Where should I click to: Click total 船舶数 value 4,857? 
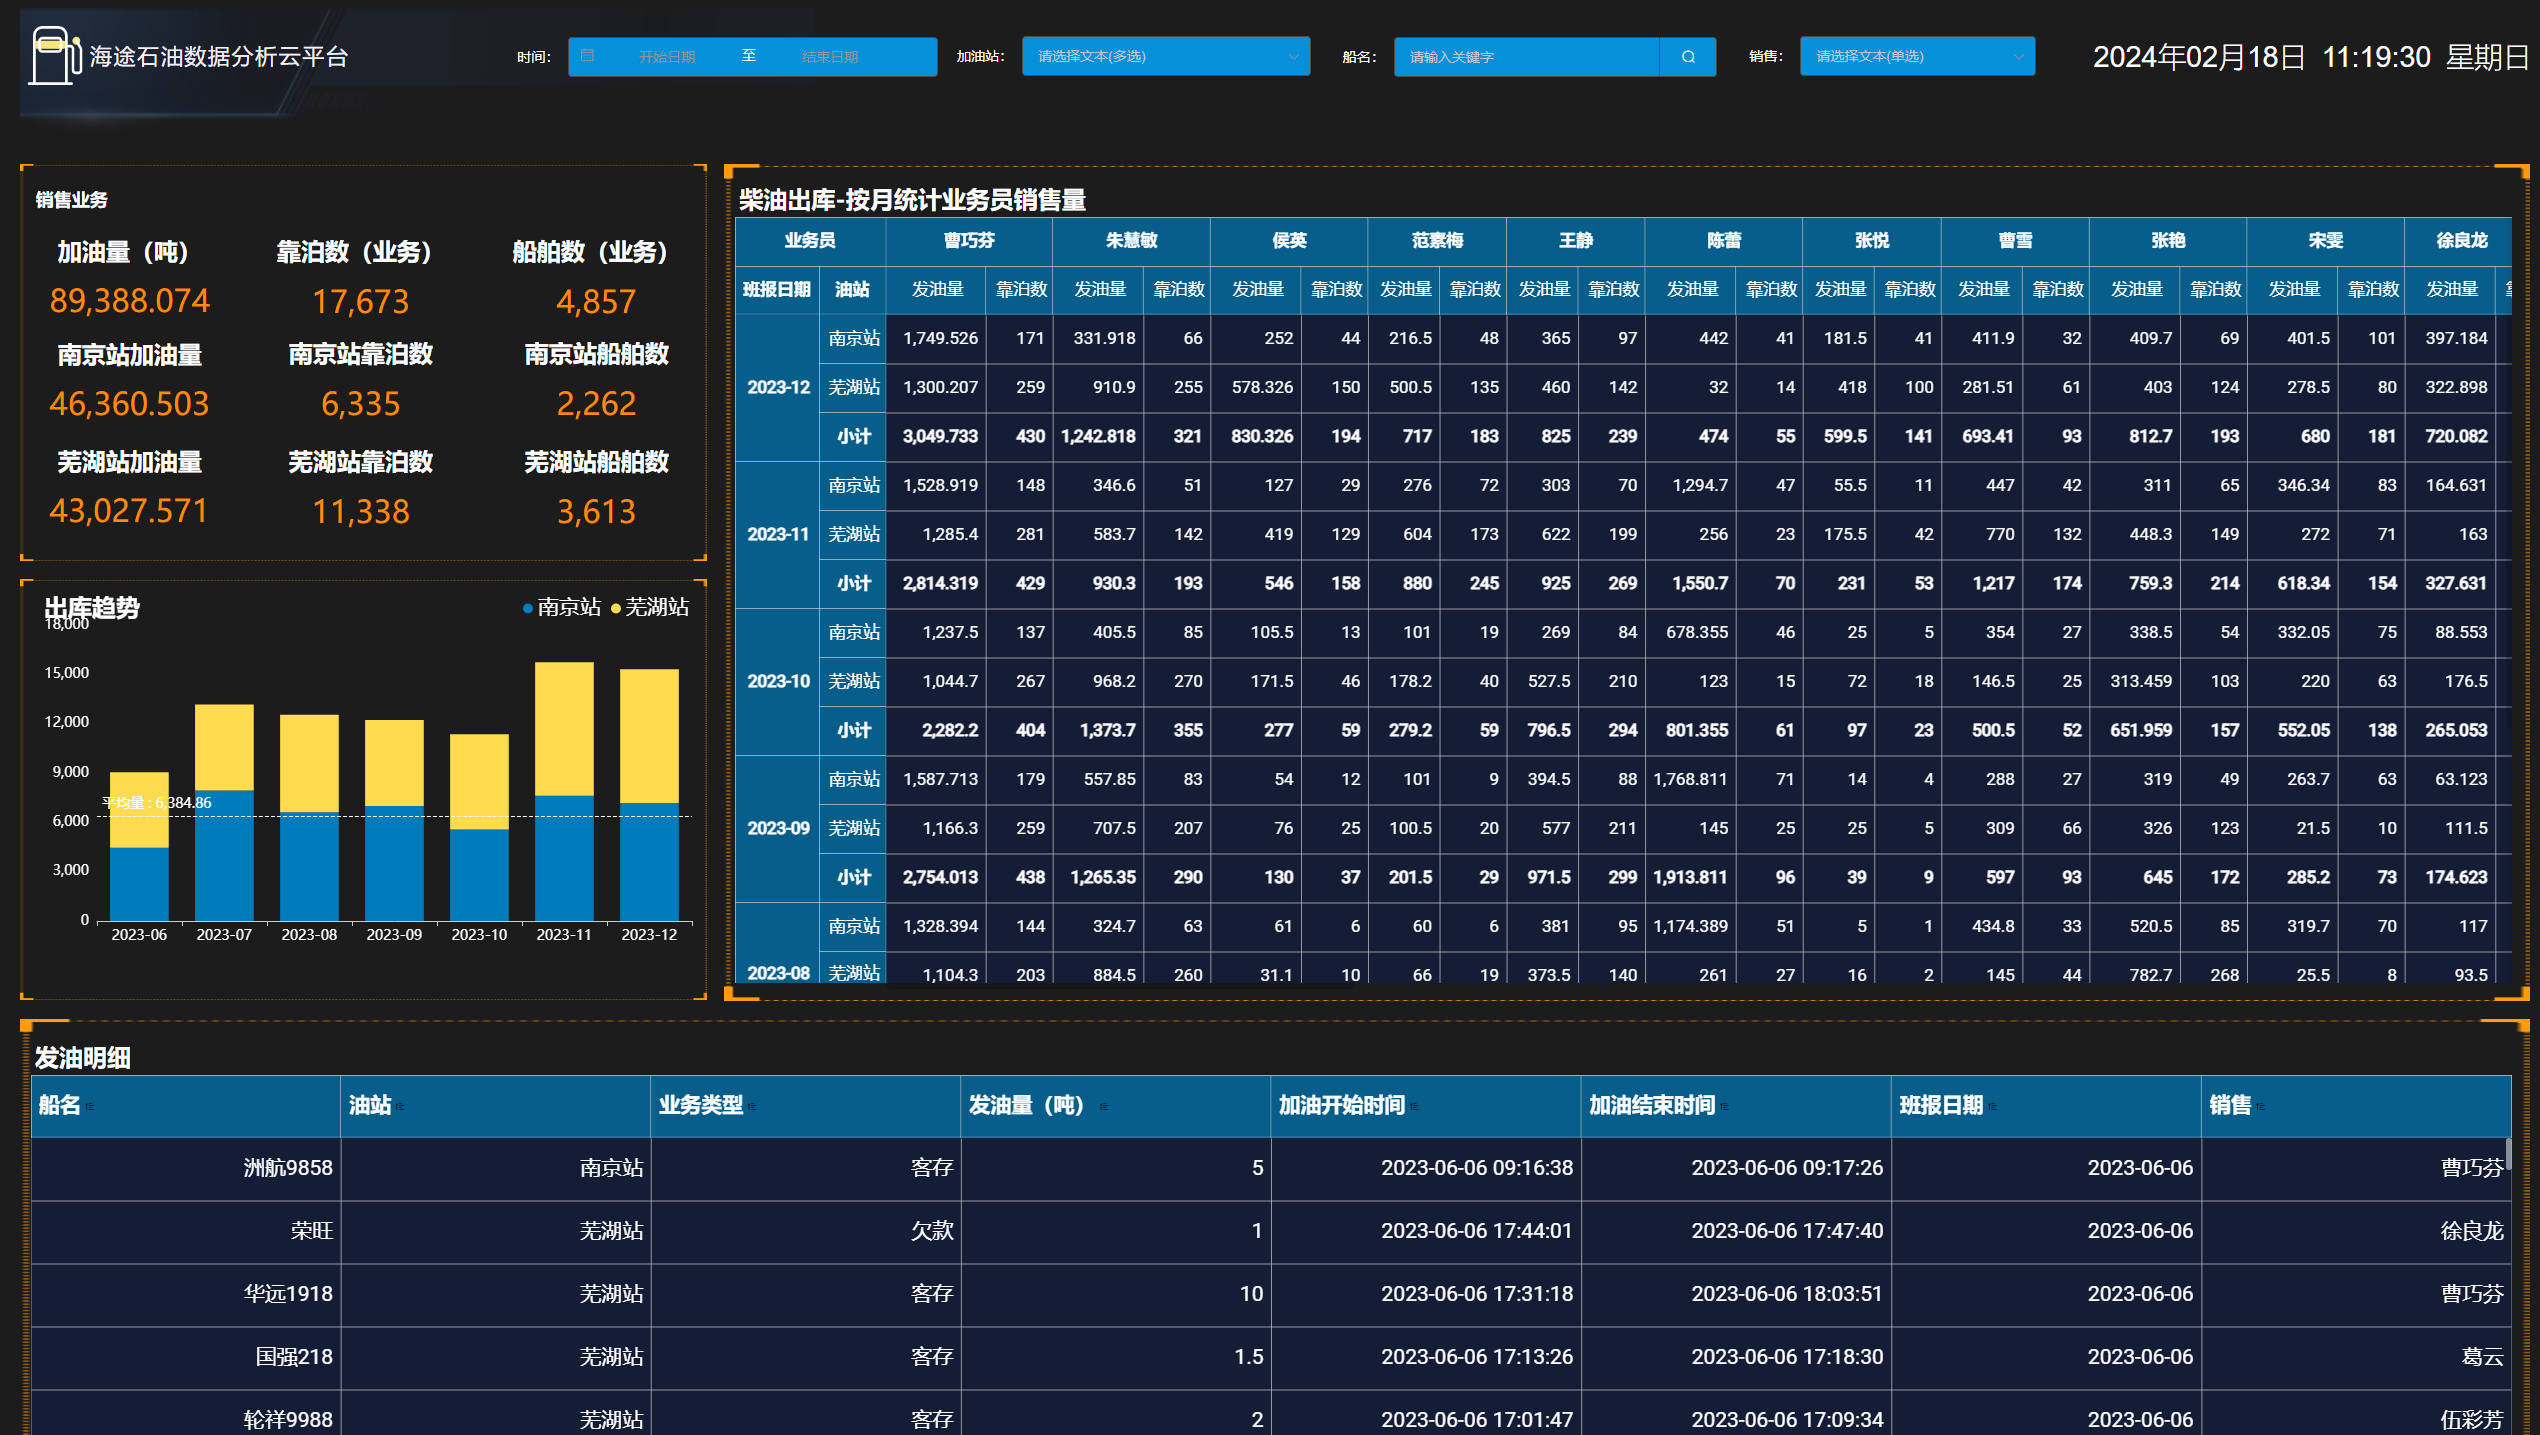(596, 301)
